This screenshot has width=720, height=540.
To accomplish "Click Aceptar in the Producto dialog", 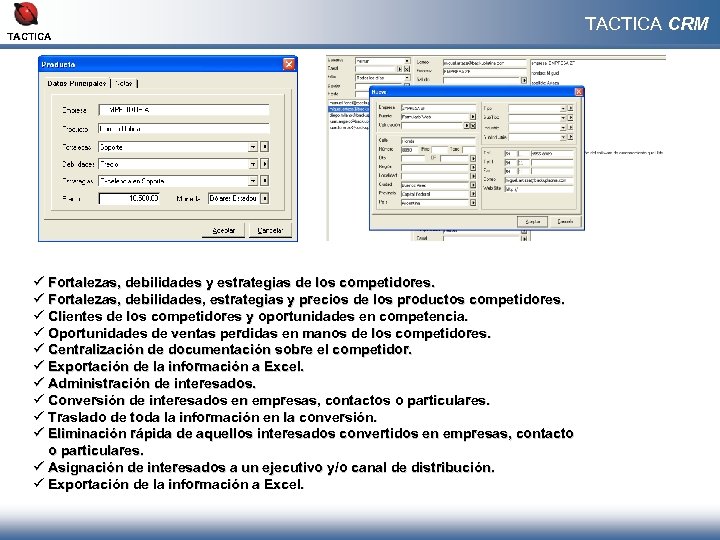I will click(224, 231).
